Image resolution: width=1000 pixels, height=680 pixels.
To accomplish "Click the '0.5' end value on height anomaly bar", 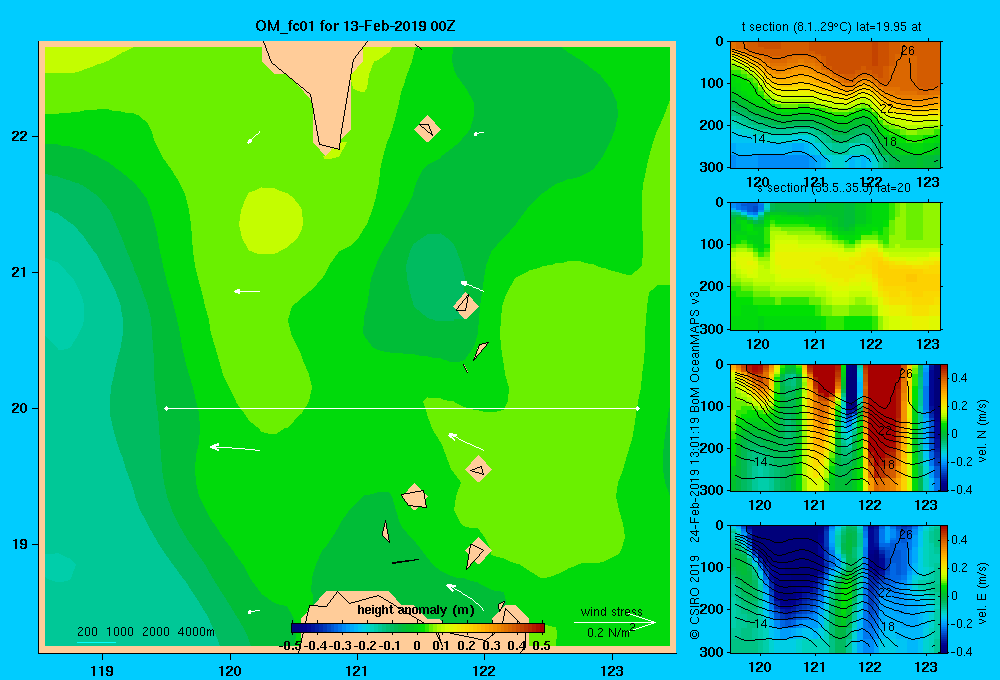I will point(541,646).
